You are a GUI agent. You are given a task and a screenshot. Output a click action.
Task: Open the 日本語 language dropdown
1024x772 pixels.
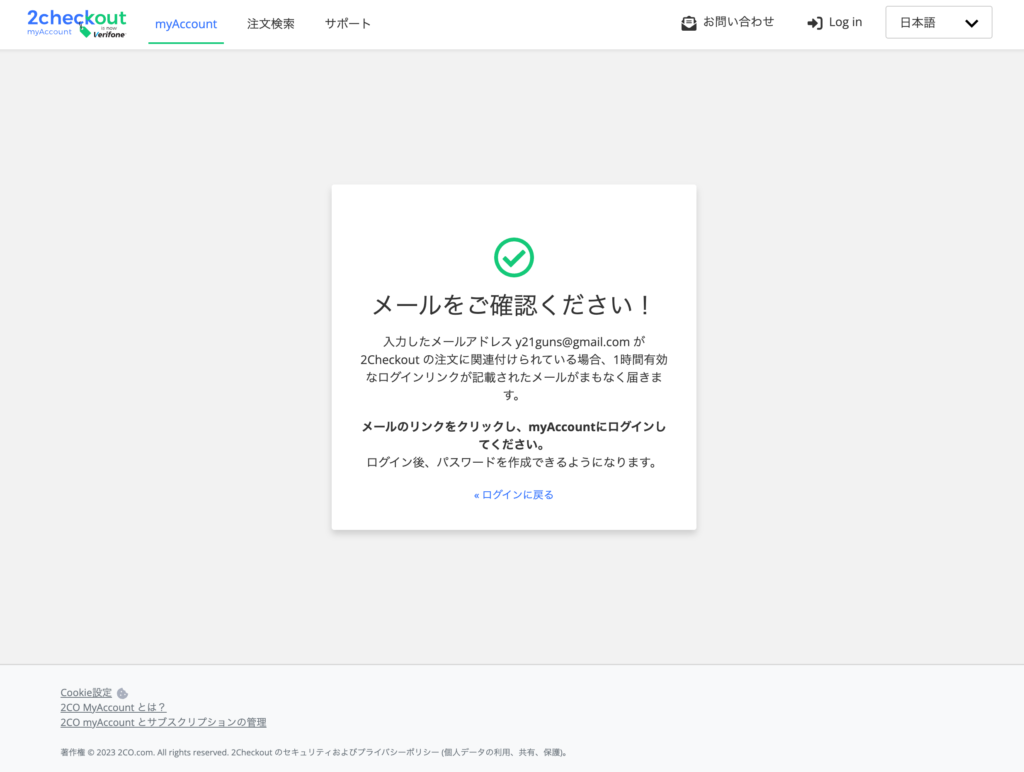click(938, 23)
